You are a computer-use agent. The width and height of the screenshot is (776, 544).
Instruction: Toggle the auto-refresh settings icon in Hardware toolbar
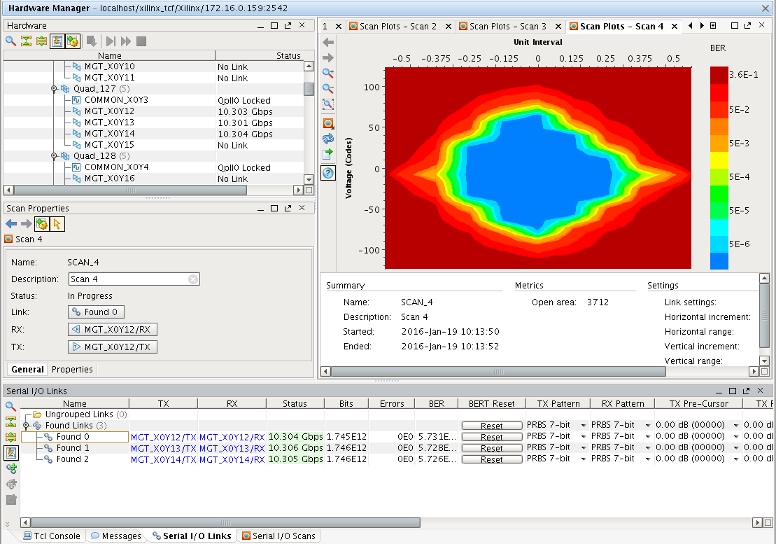(73, 41)
